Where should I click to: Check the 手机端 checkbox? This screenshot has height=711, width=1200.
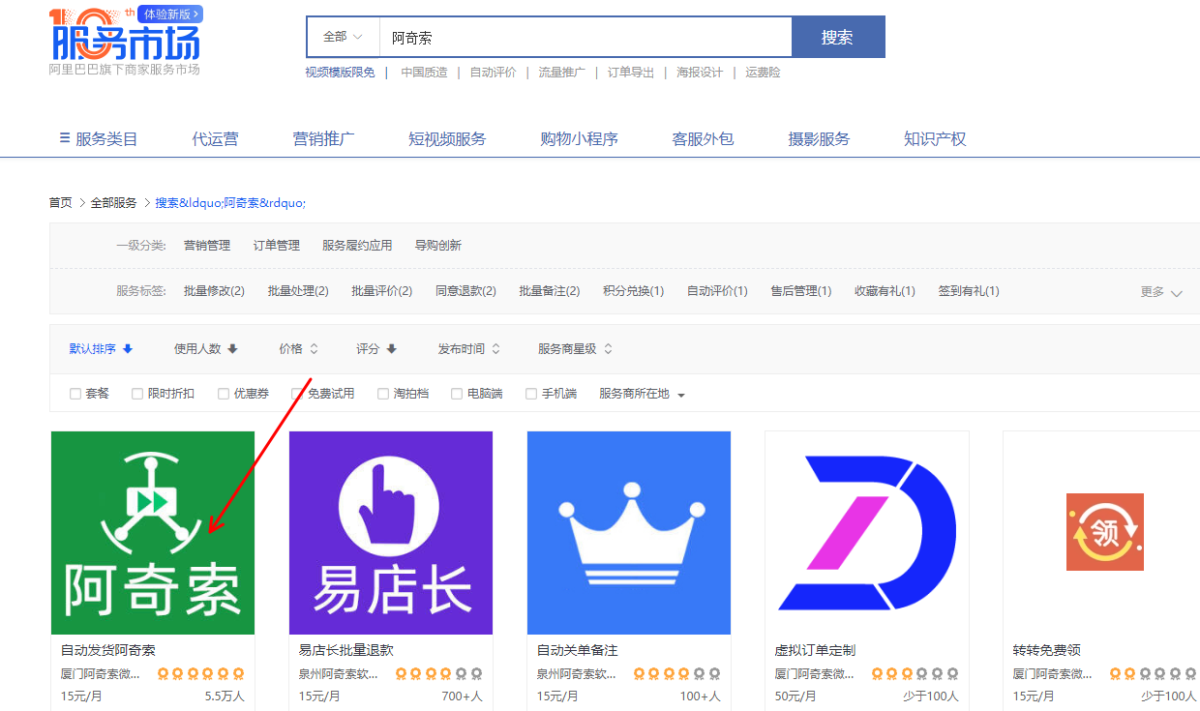[531, 394]
